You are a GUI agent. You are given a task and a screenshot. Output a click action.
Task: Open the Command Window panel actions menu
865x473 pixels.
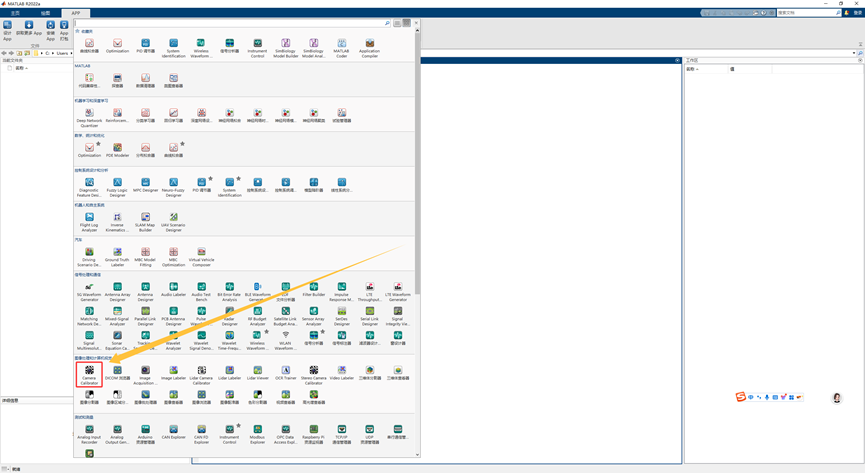(677, 60)
